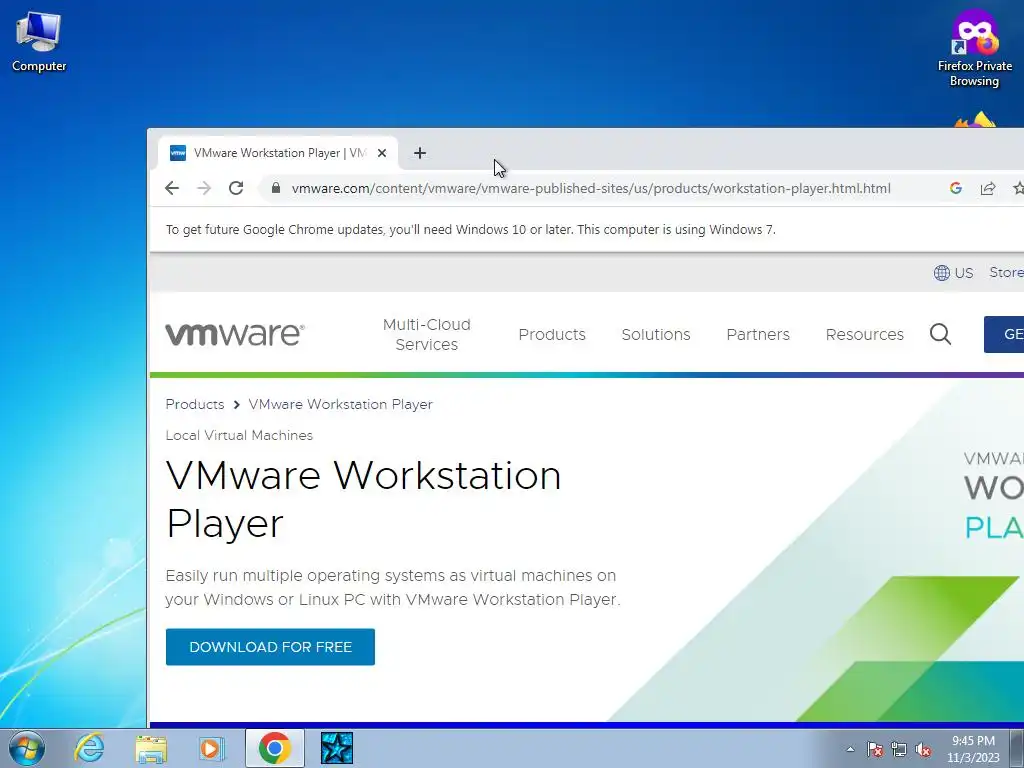Open Action Center flag icon
1024x768 pixels.
[x=875, y=749]
